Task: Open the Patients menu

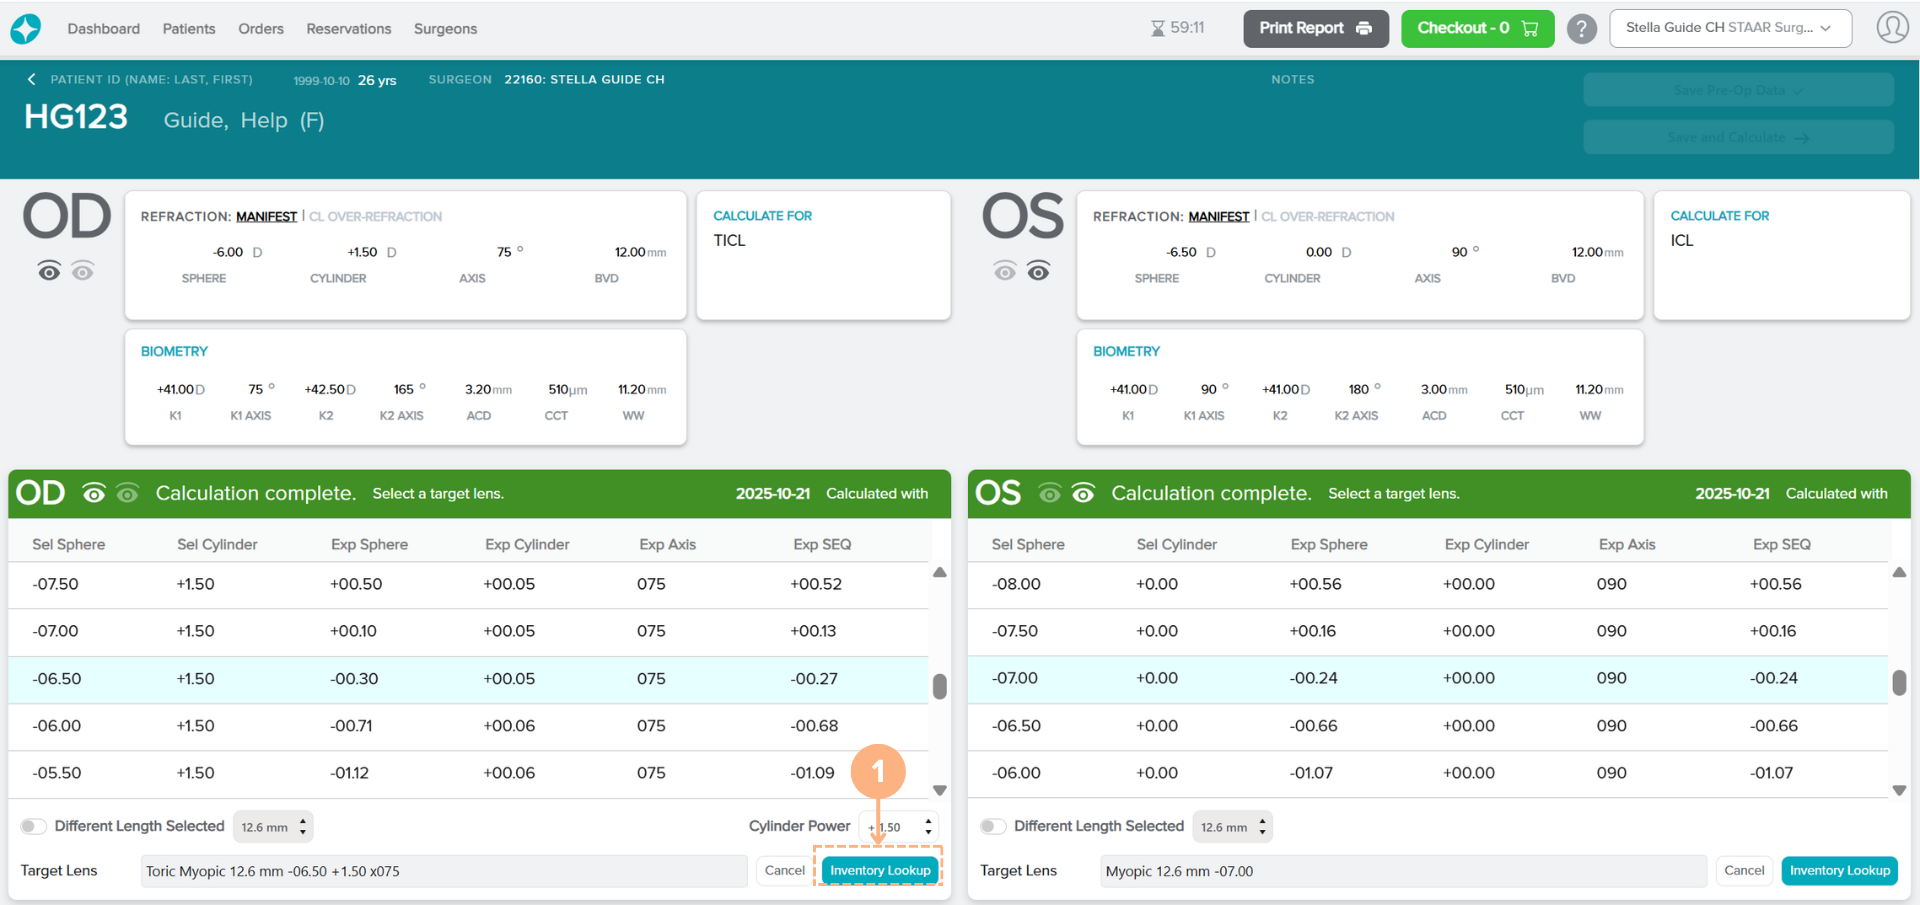Action: [189, 29]
